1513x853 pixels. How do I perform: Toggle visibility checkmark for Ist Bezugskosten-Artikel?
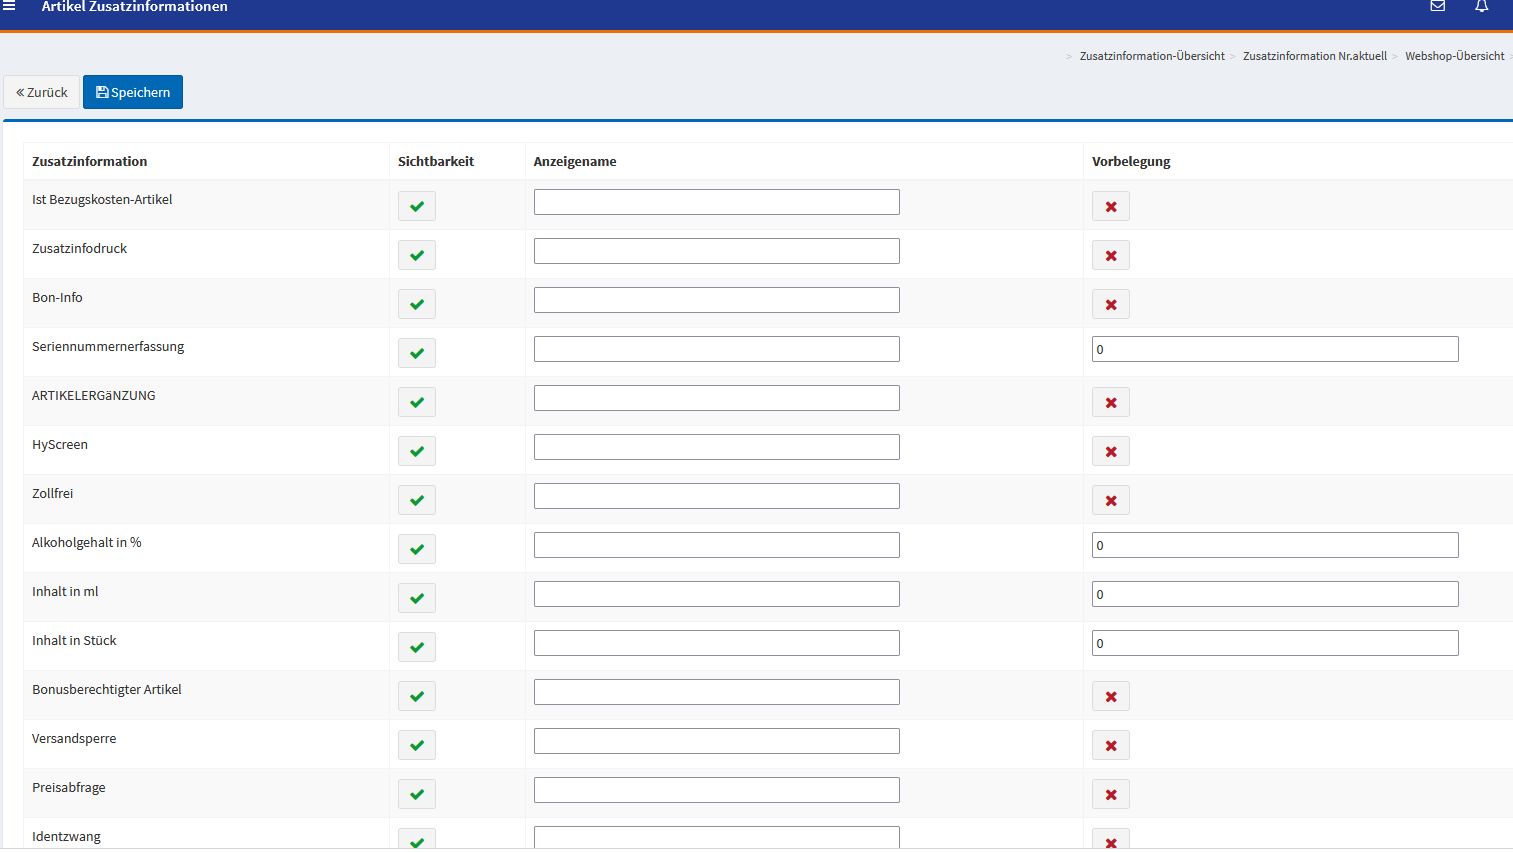417,207
